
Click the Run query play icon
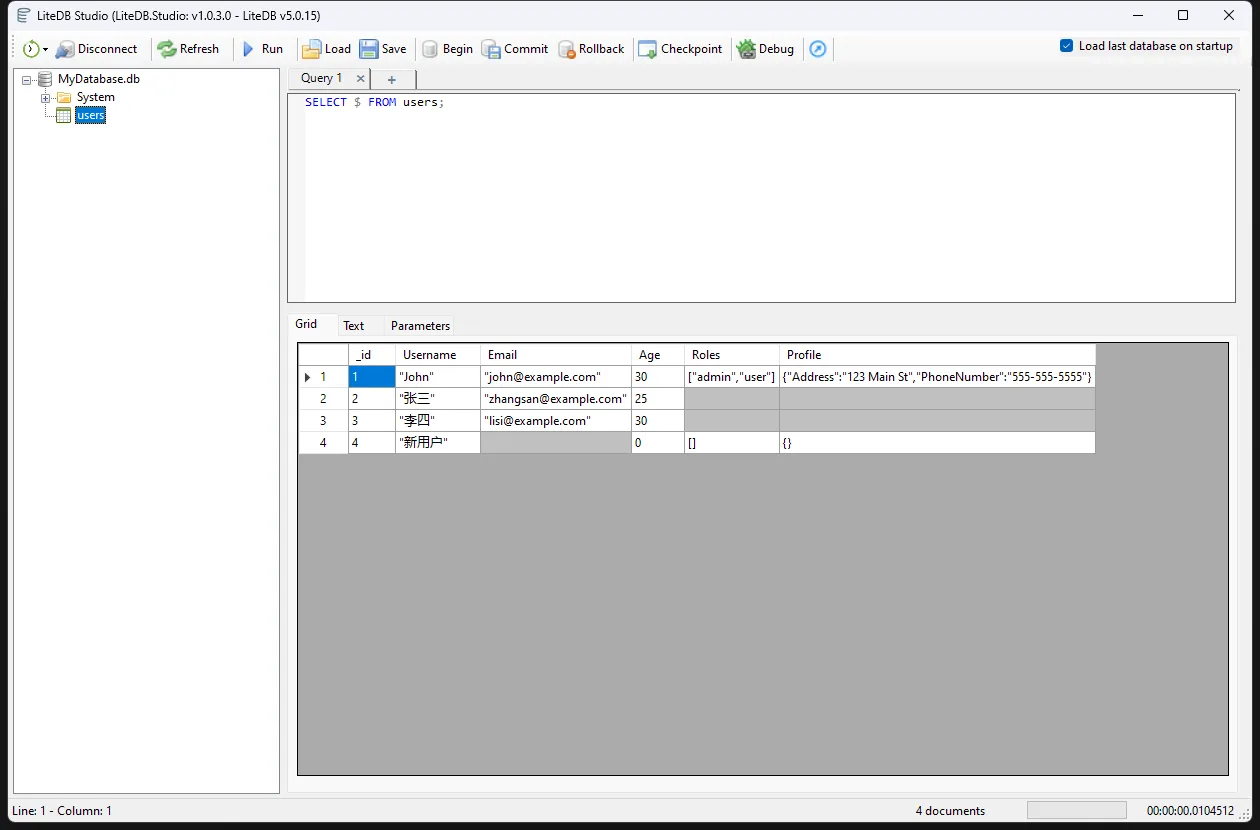click(x=249, y=49)
